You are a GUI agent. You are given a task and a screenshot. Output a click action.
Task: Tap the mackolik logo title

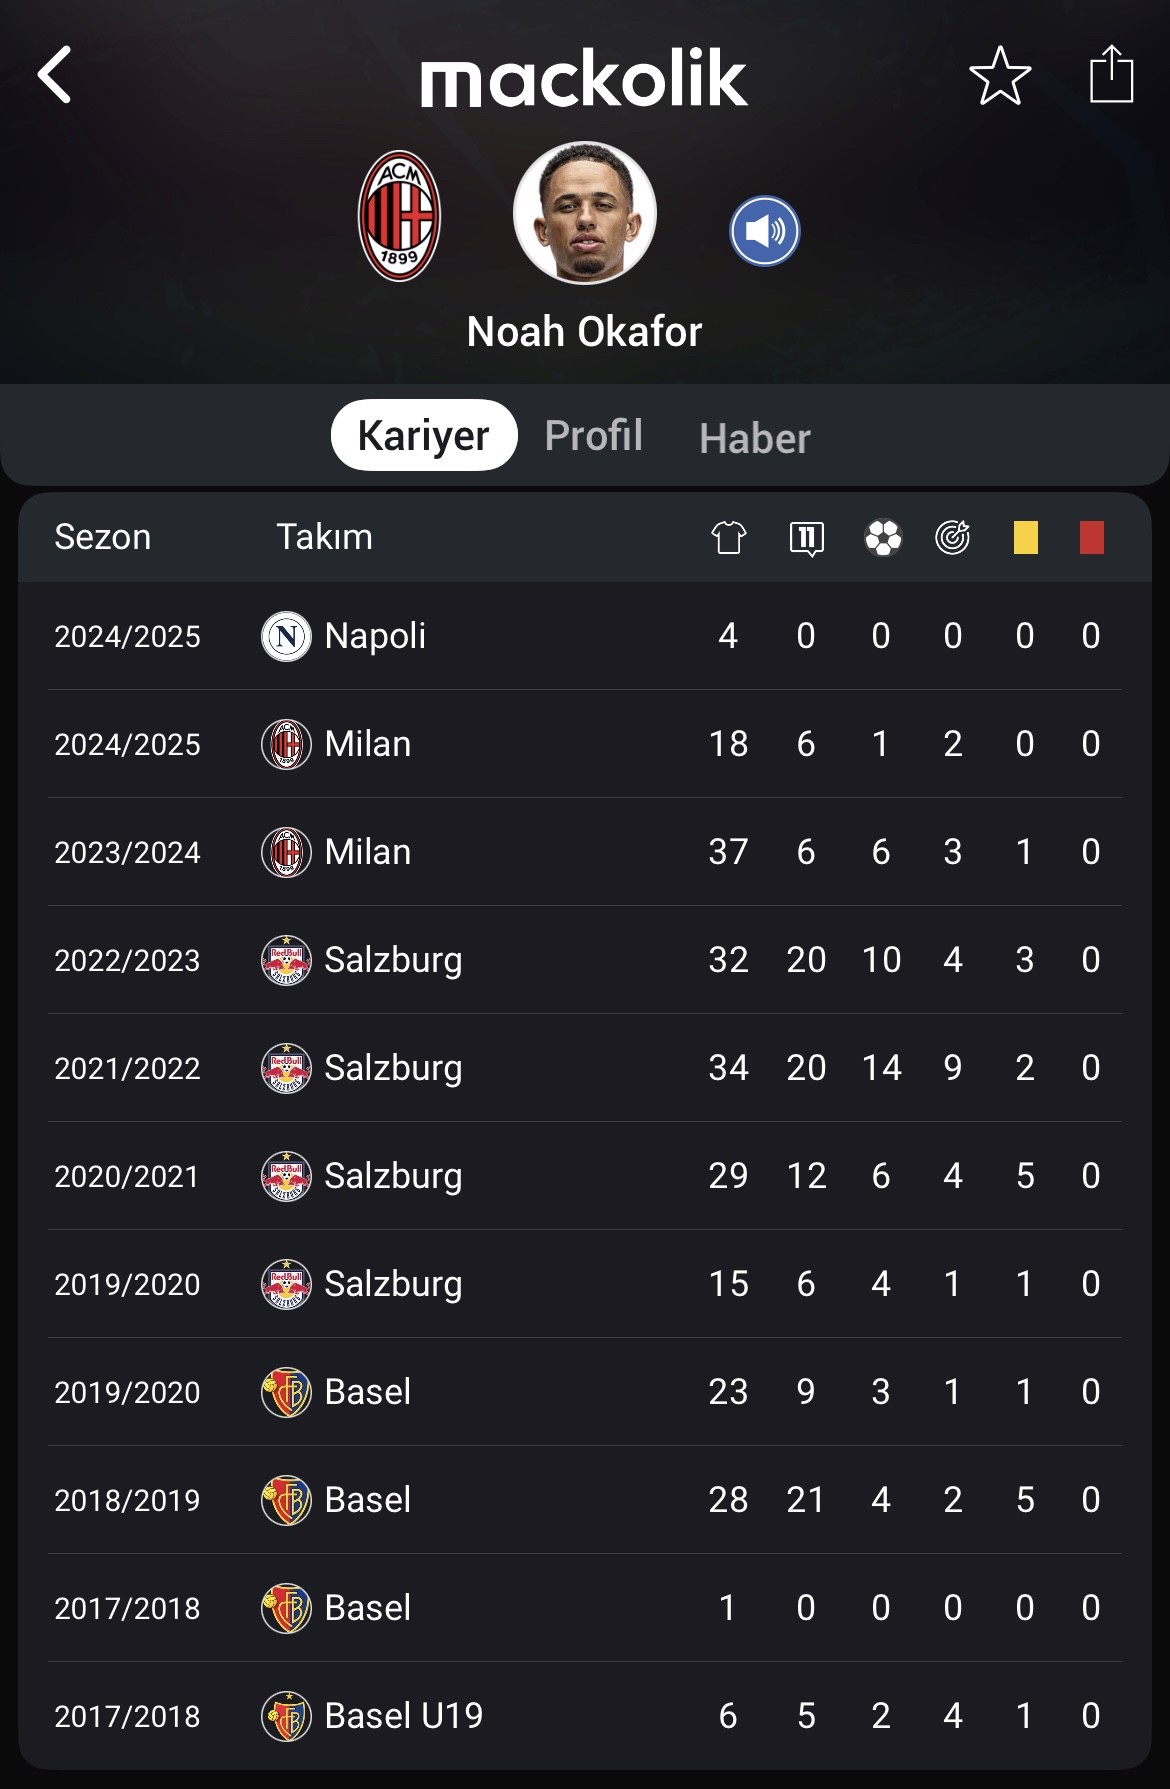pos(584,78)
